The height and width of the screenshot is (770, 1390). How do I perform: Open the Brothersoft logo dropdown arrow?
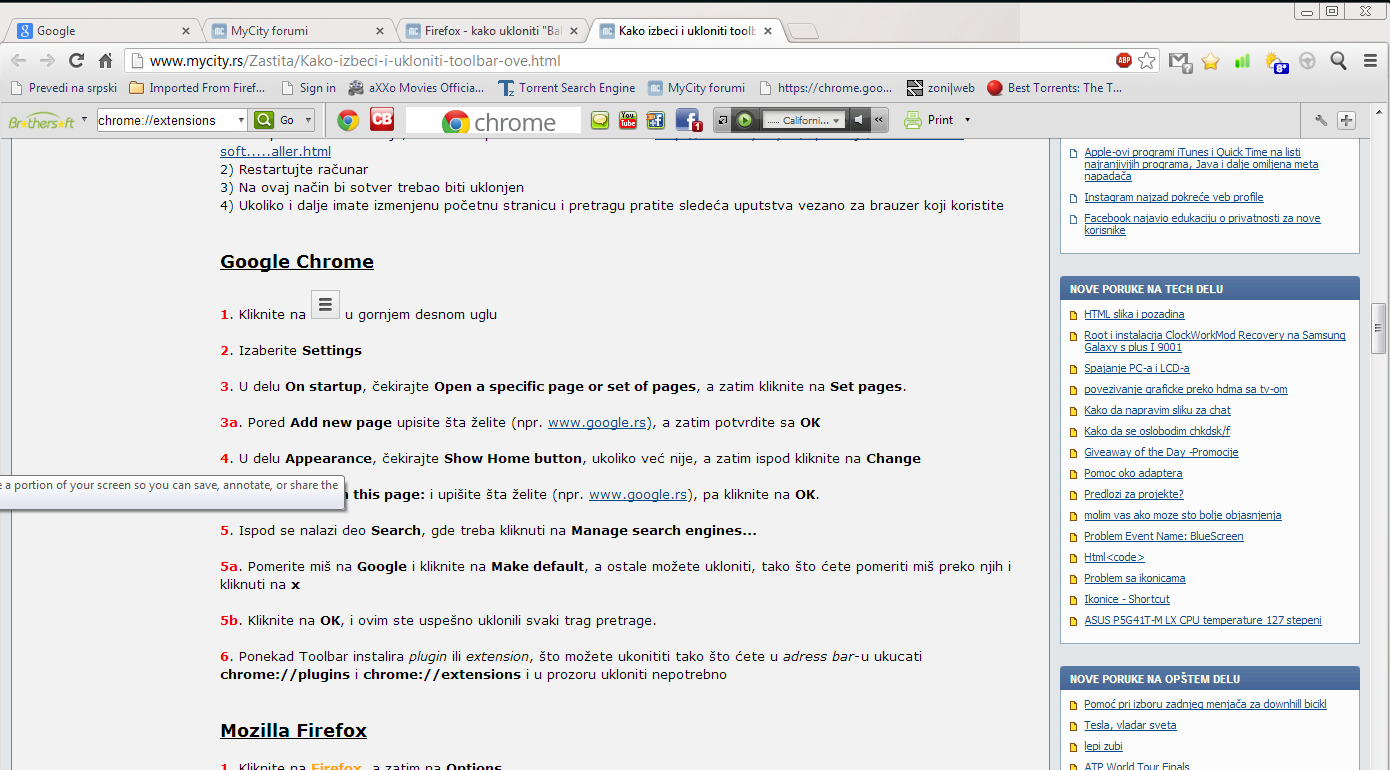tap(84, 119)
